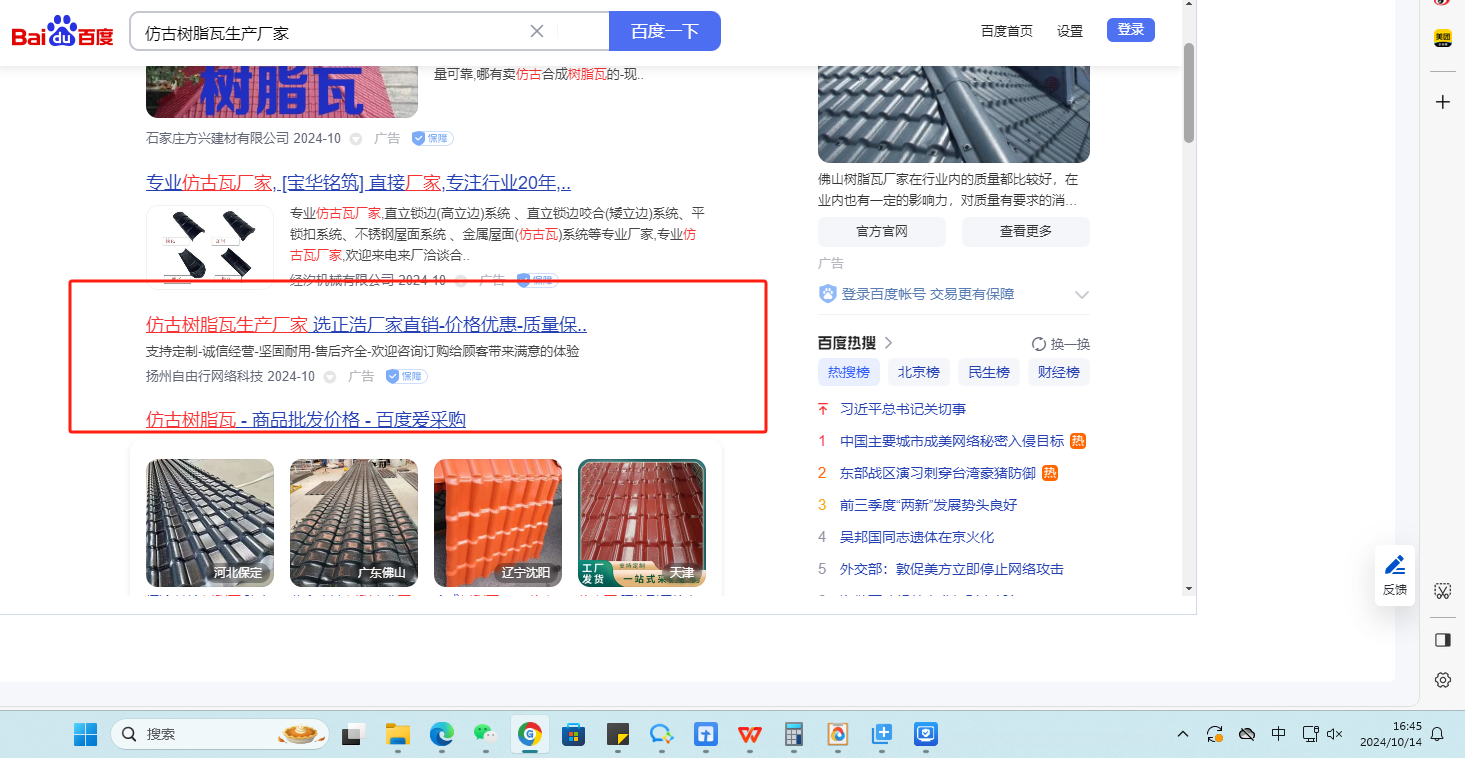
Task: Open the 专业仿古瓦厂家 宝华铭筑 result link
Action: [x=359, y=183]
